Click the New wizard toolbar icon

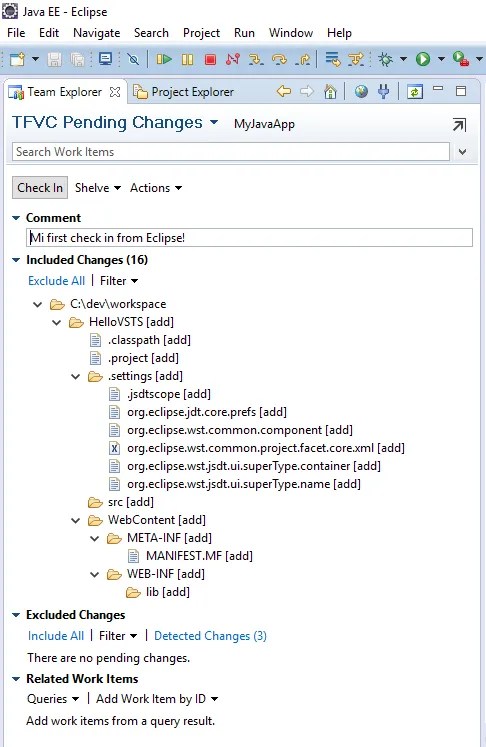18,59
